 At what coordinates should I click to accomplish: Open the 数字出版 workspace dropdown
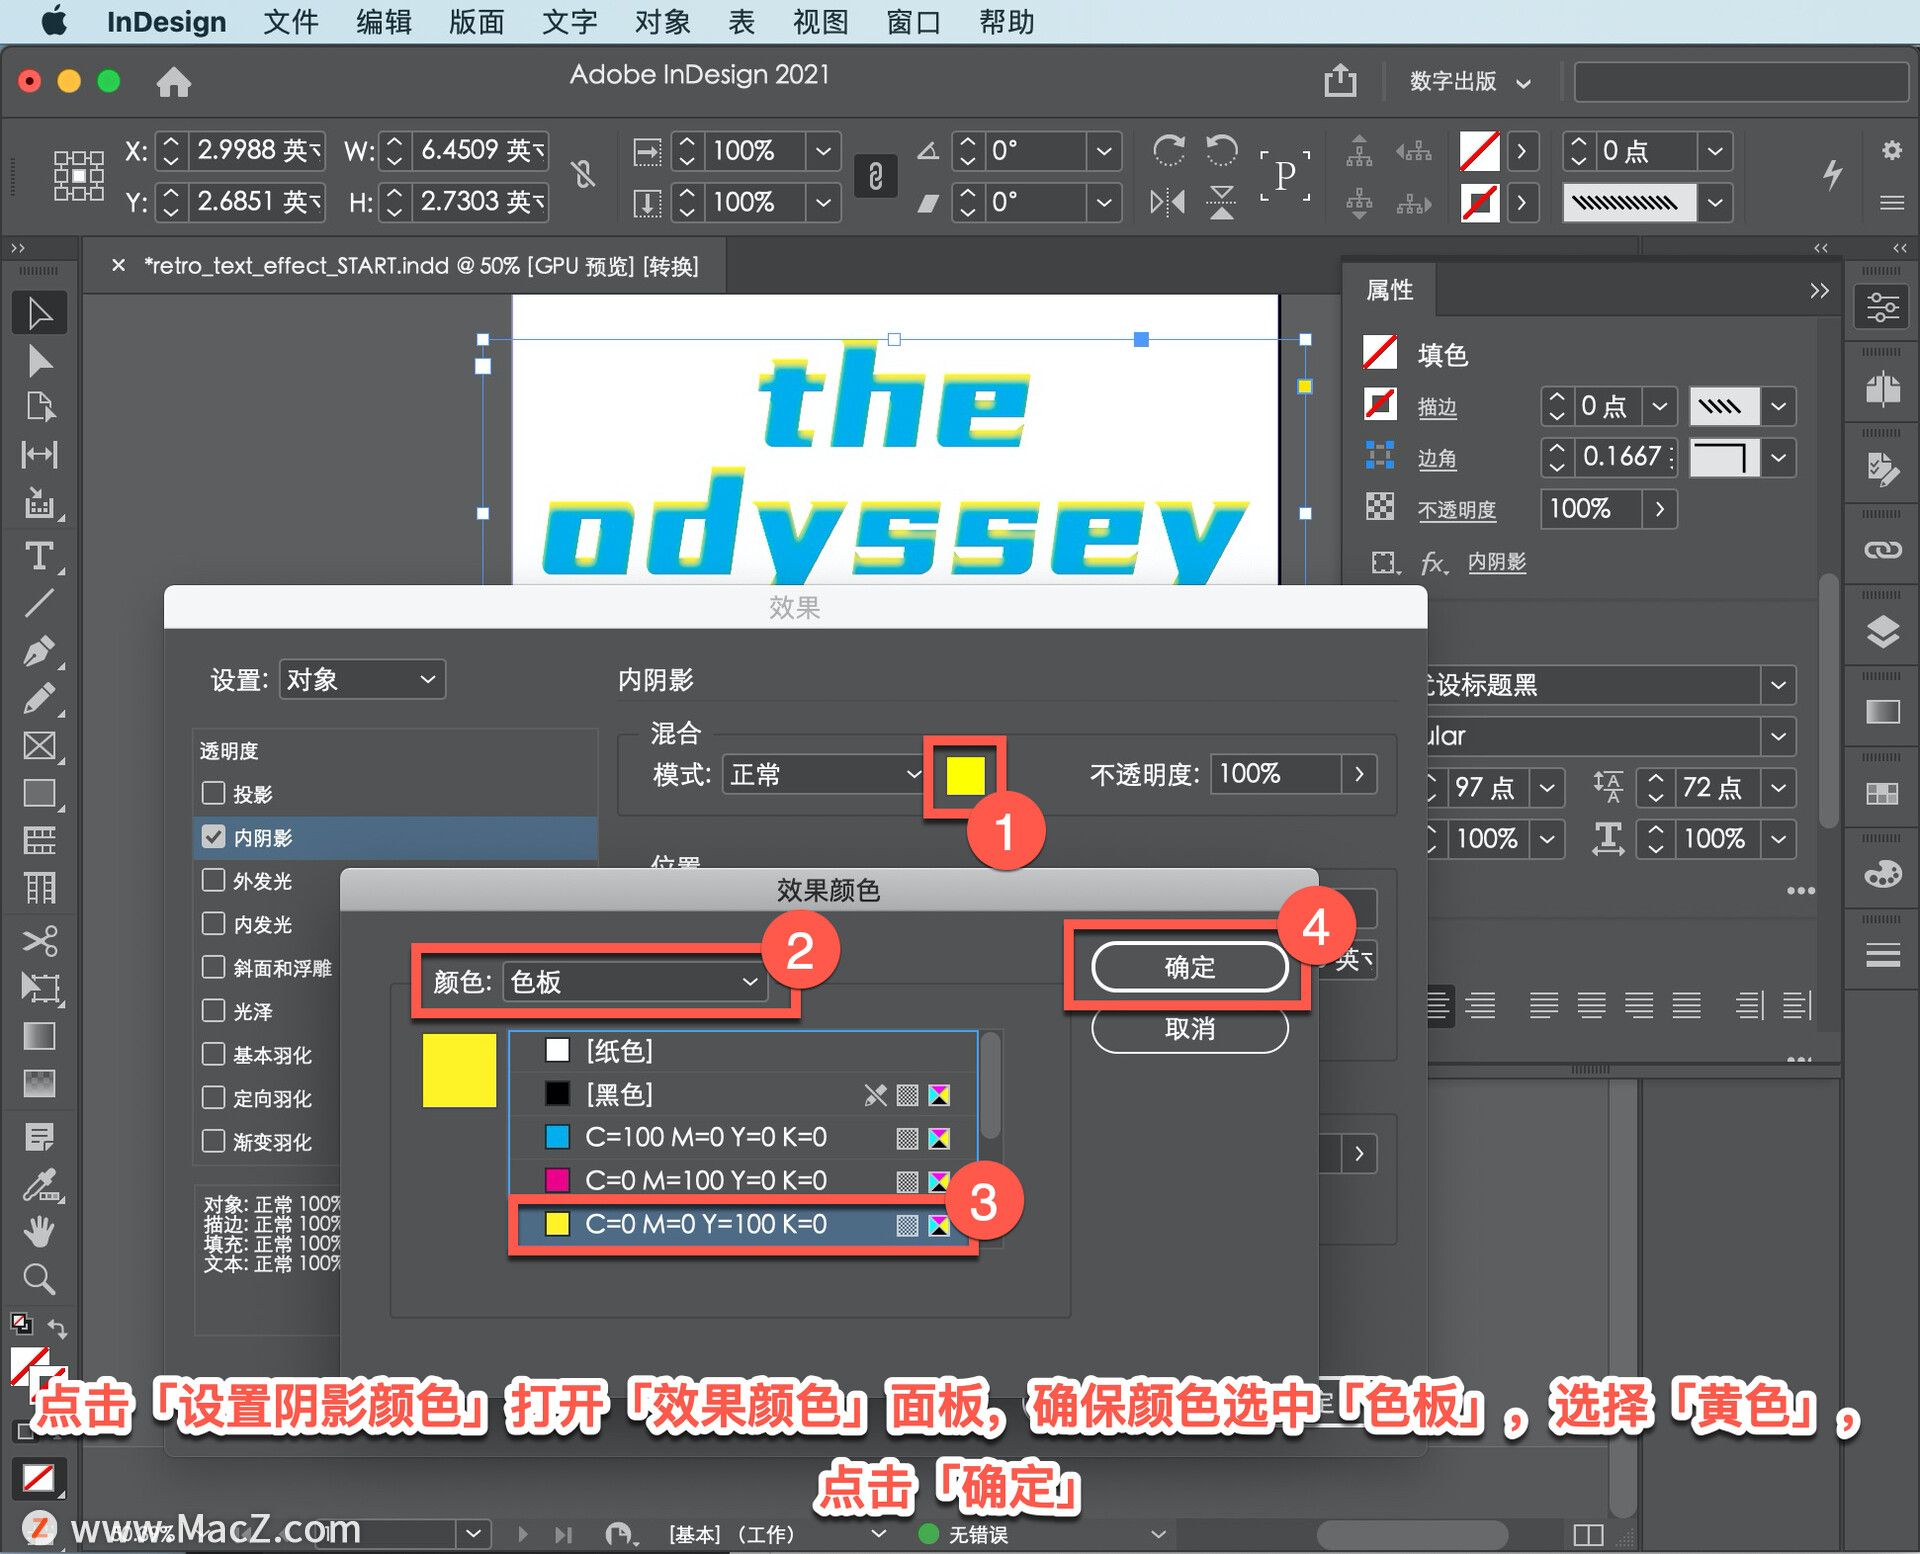click(x=1469, y=81)
